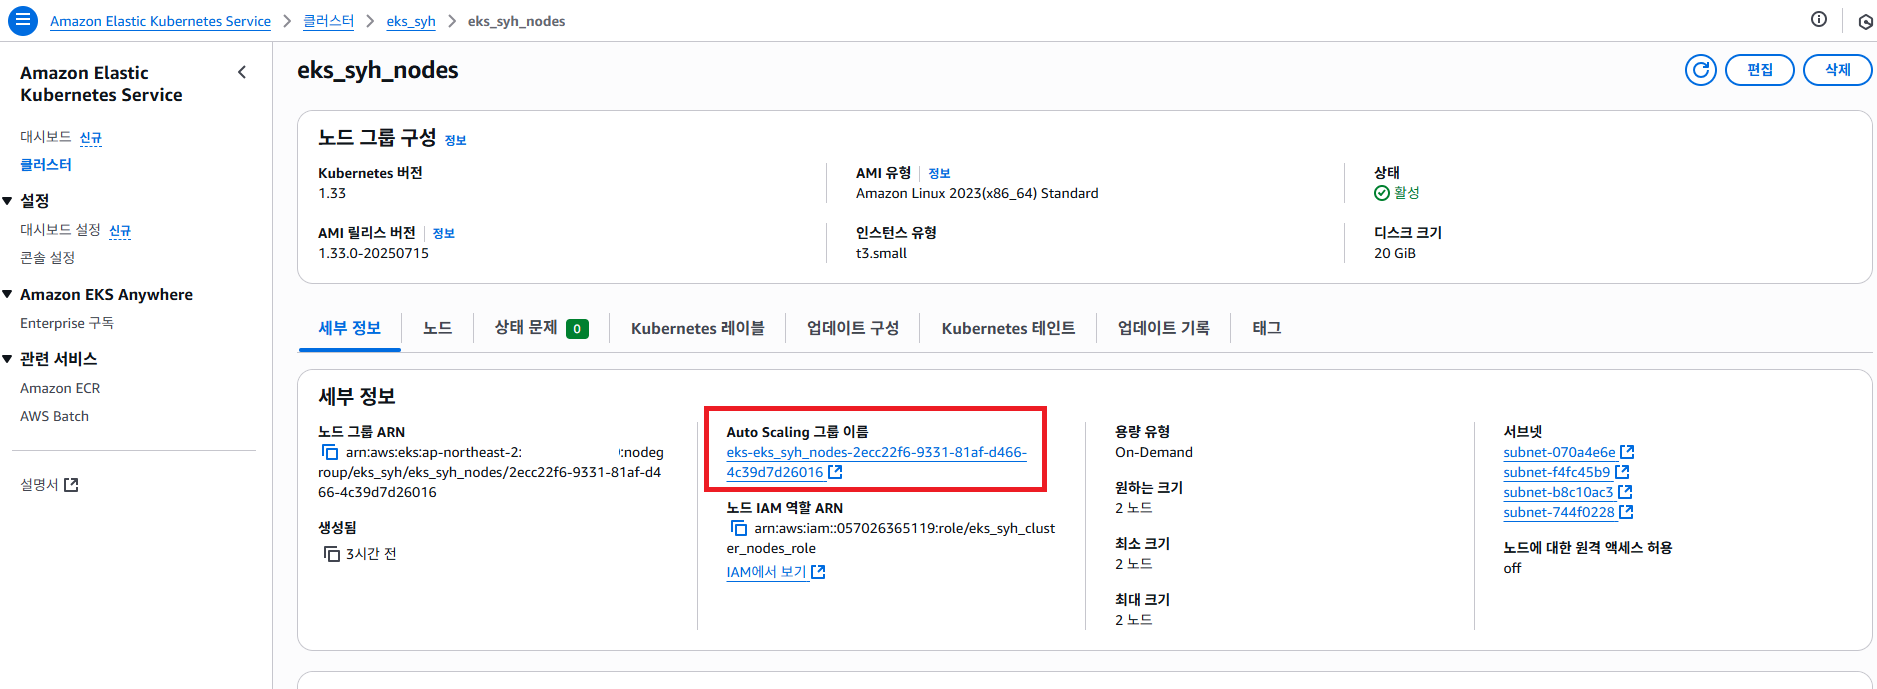Click external link icon beside Auto Scaling group name

point(835,472)
